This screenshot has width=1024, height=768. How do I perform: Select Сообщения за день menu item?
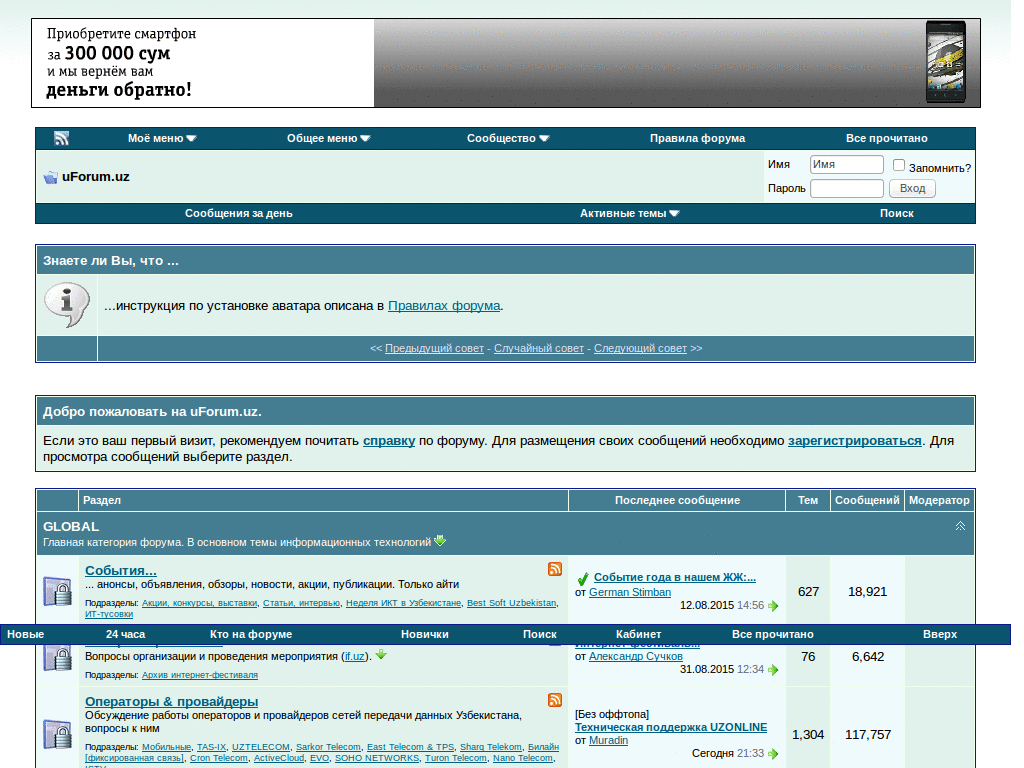(238, 214)
